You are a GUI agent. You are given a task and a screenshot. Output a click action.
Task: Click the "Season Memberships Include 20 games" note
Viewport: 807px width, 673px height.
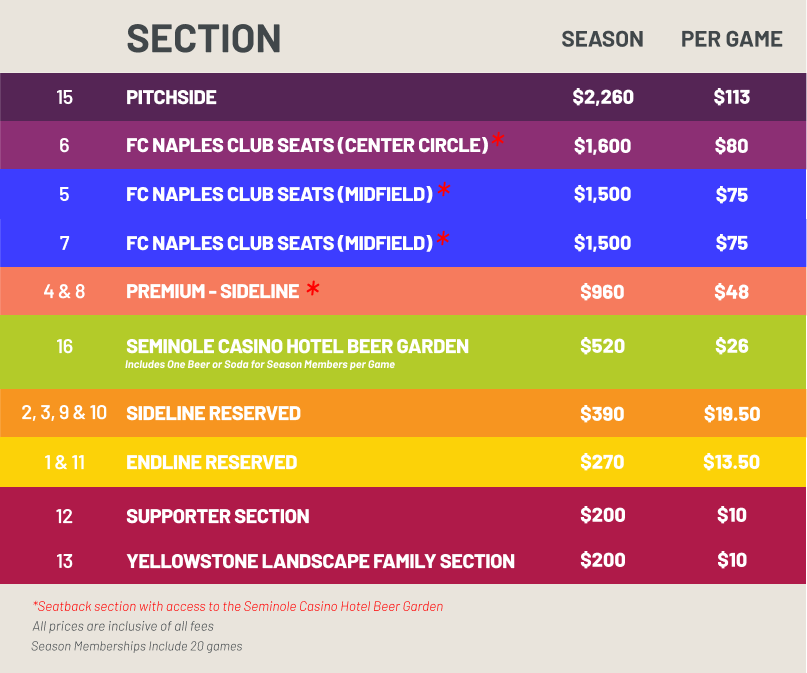(x=136, y=646)
